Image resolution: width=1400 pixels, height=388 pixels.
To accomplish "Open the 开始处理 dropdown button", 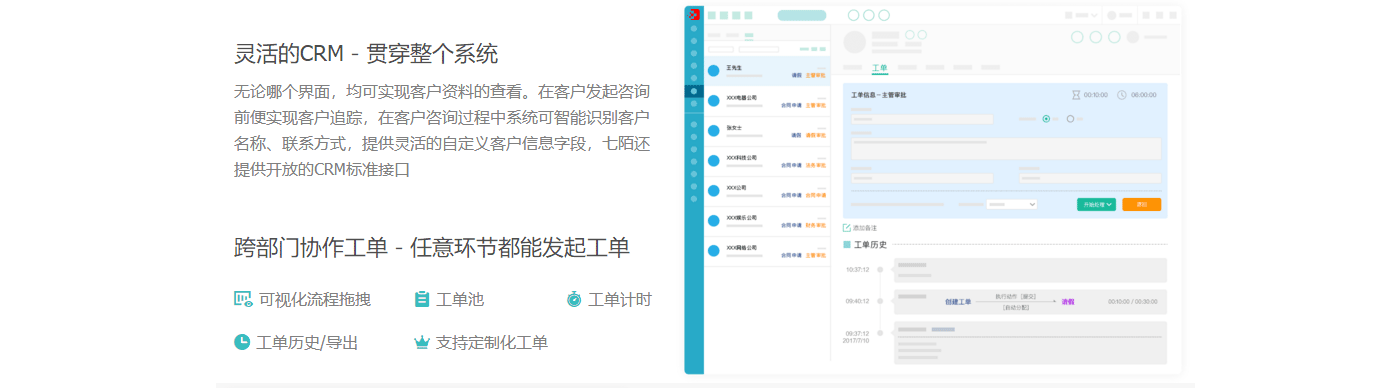I will click(x=1096, y=204).
